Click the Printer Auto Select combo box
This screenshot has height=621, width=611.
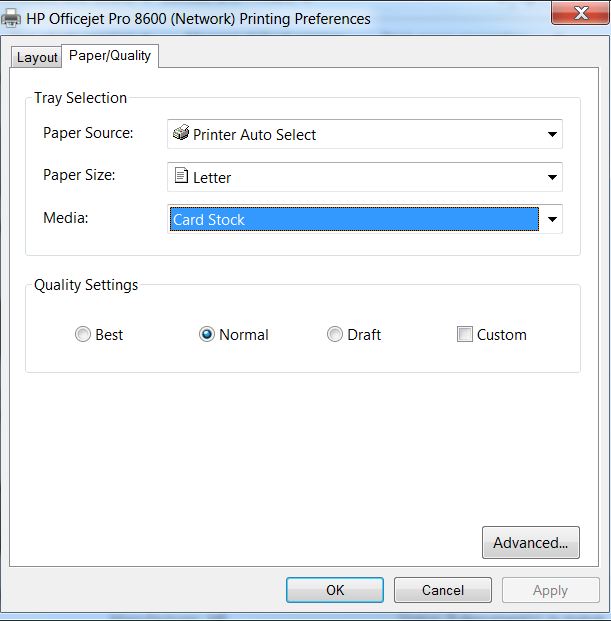click(x=365, y=134)
